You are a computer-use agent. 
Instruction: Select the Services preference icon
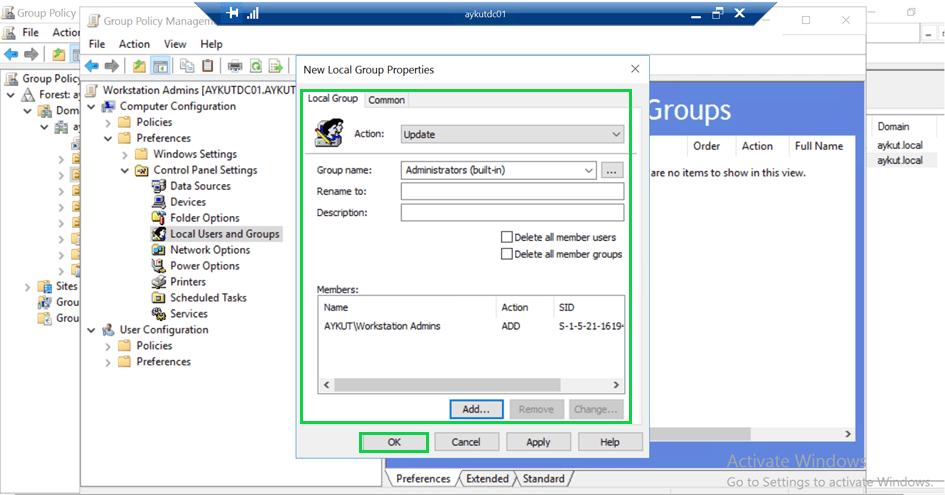pyautogui.click(x=159, y=314)
